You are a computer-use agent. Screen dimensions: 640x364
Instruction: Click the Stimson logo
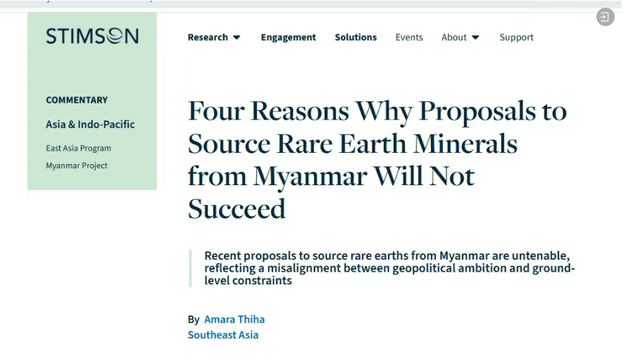(x=92, y=36)
